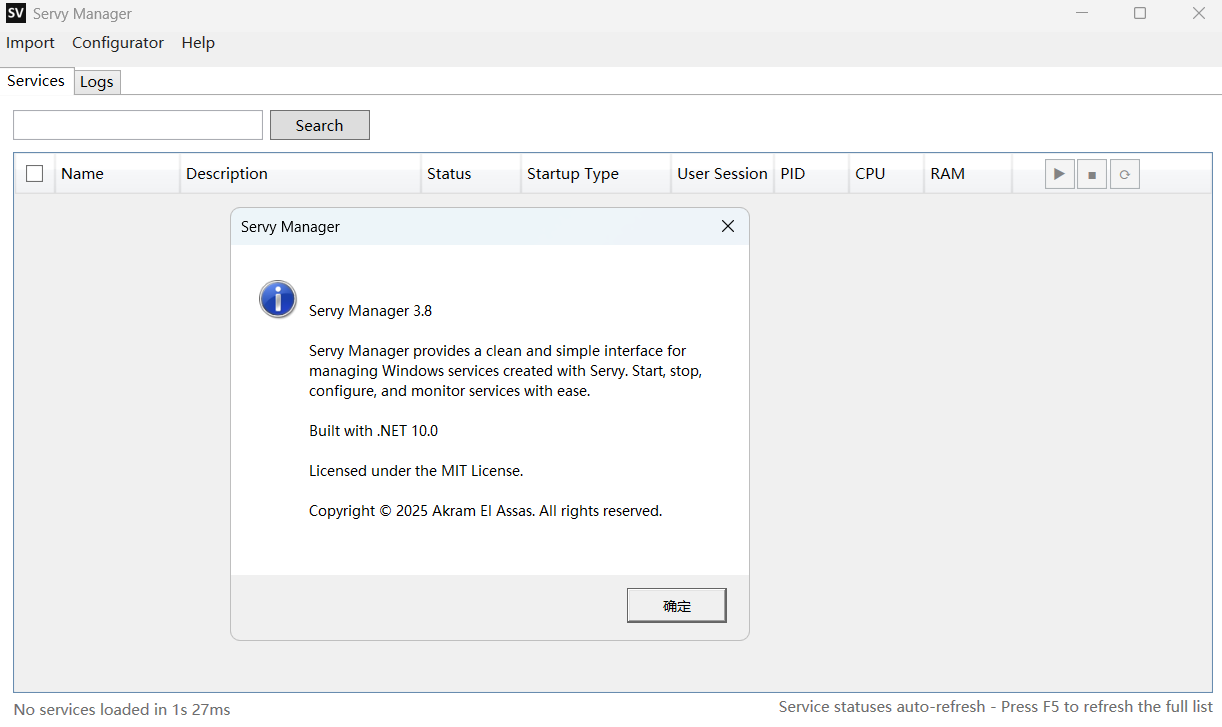This screenshot has width=1222, height=727.
Task: Close the Servy Manager about dialog
Action: point(728,227)
